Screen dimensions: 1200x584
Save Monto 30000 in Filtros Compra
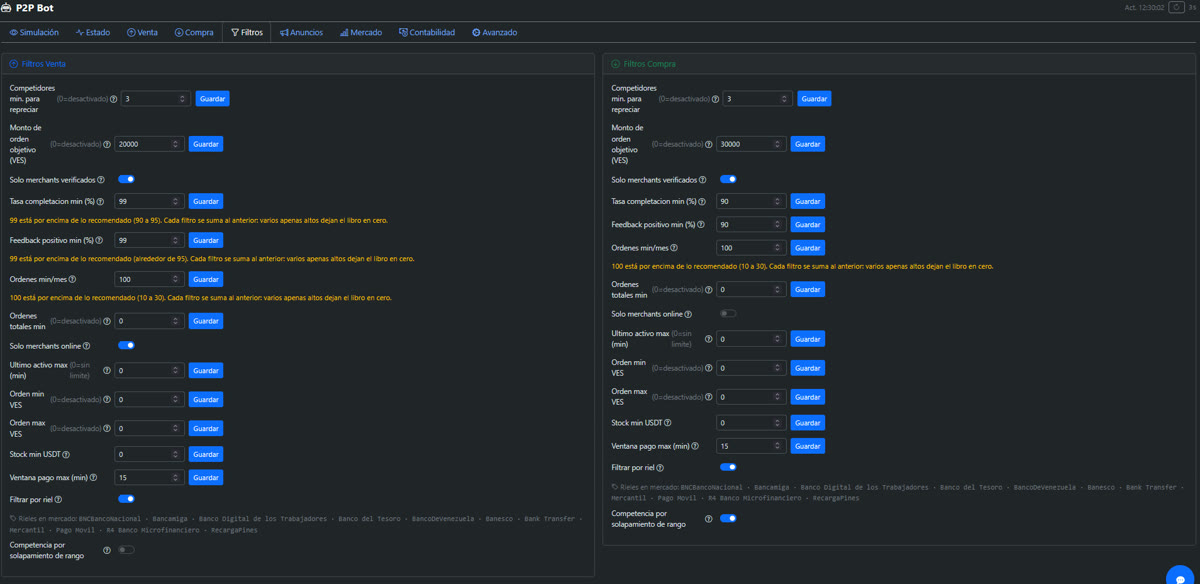pyautogui.click(x=808, y=144)
